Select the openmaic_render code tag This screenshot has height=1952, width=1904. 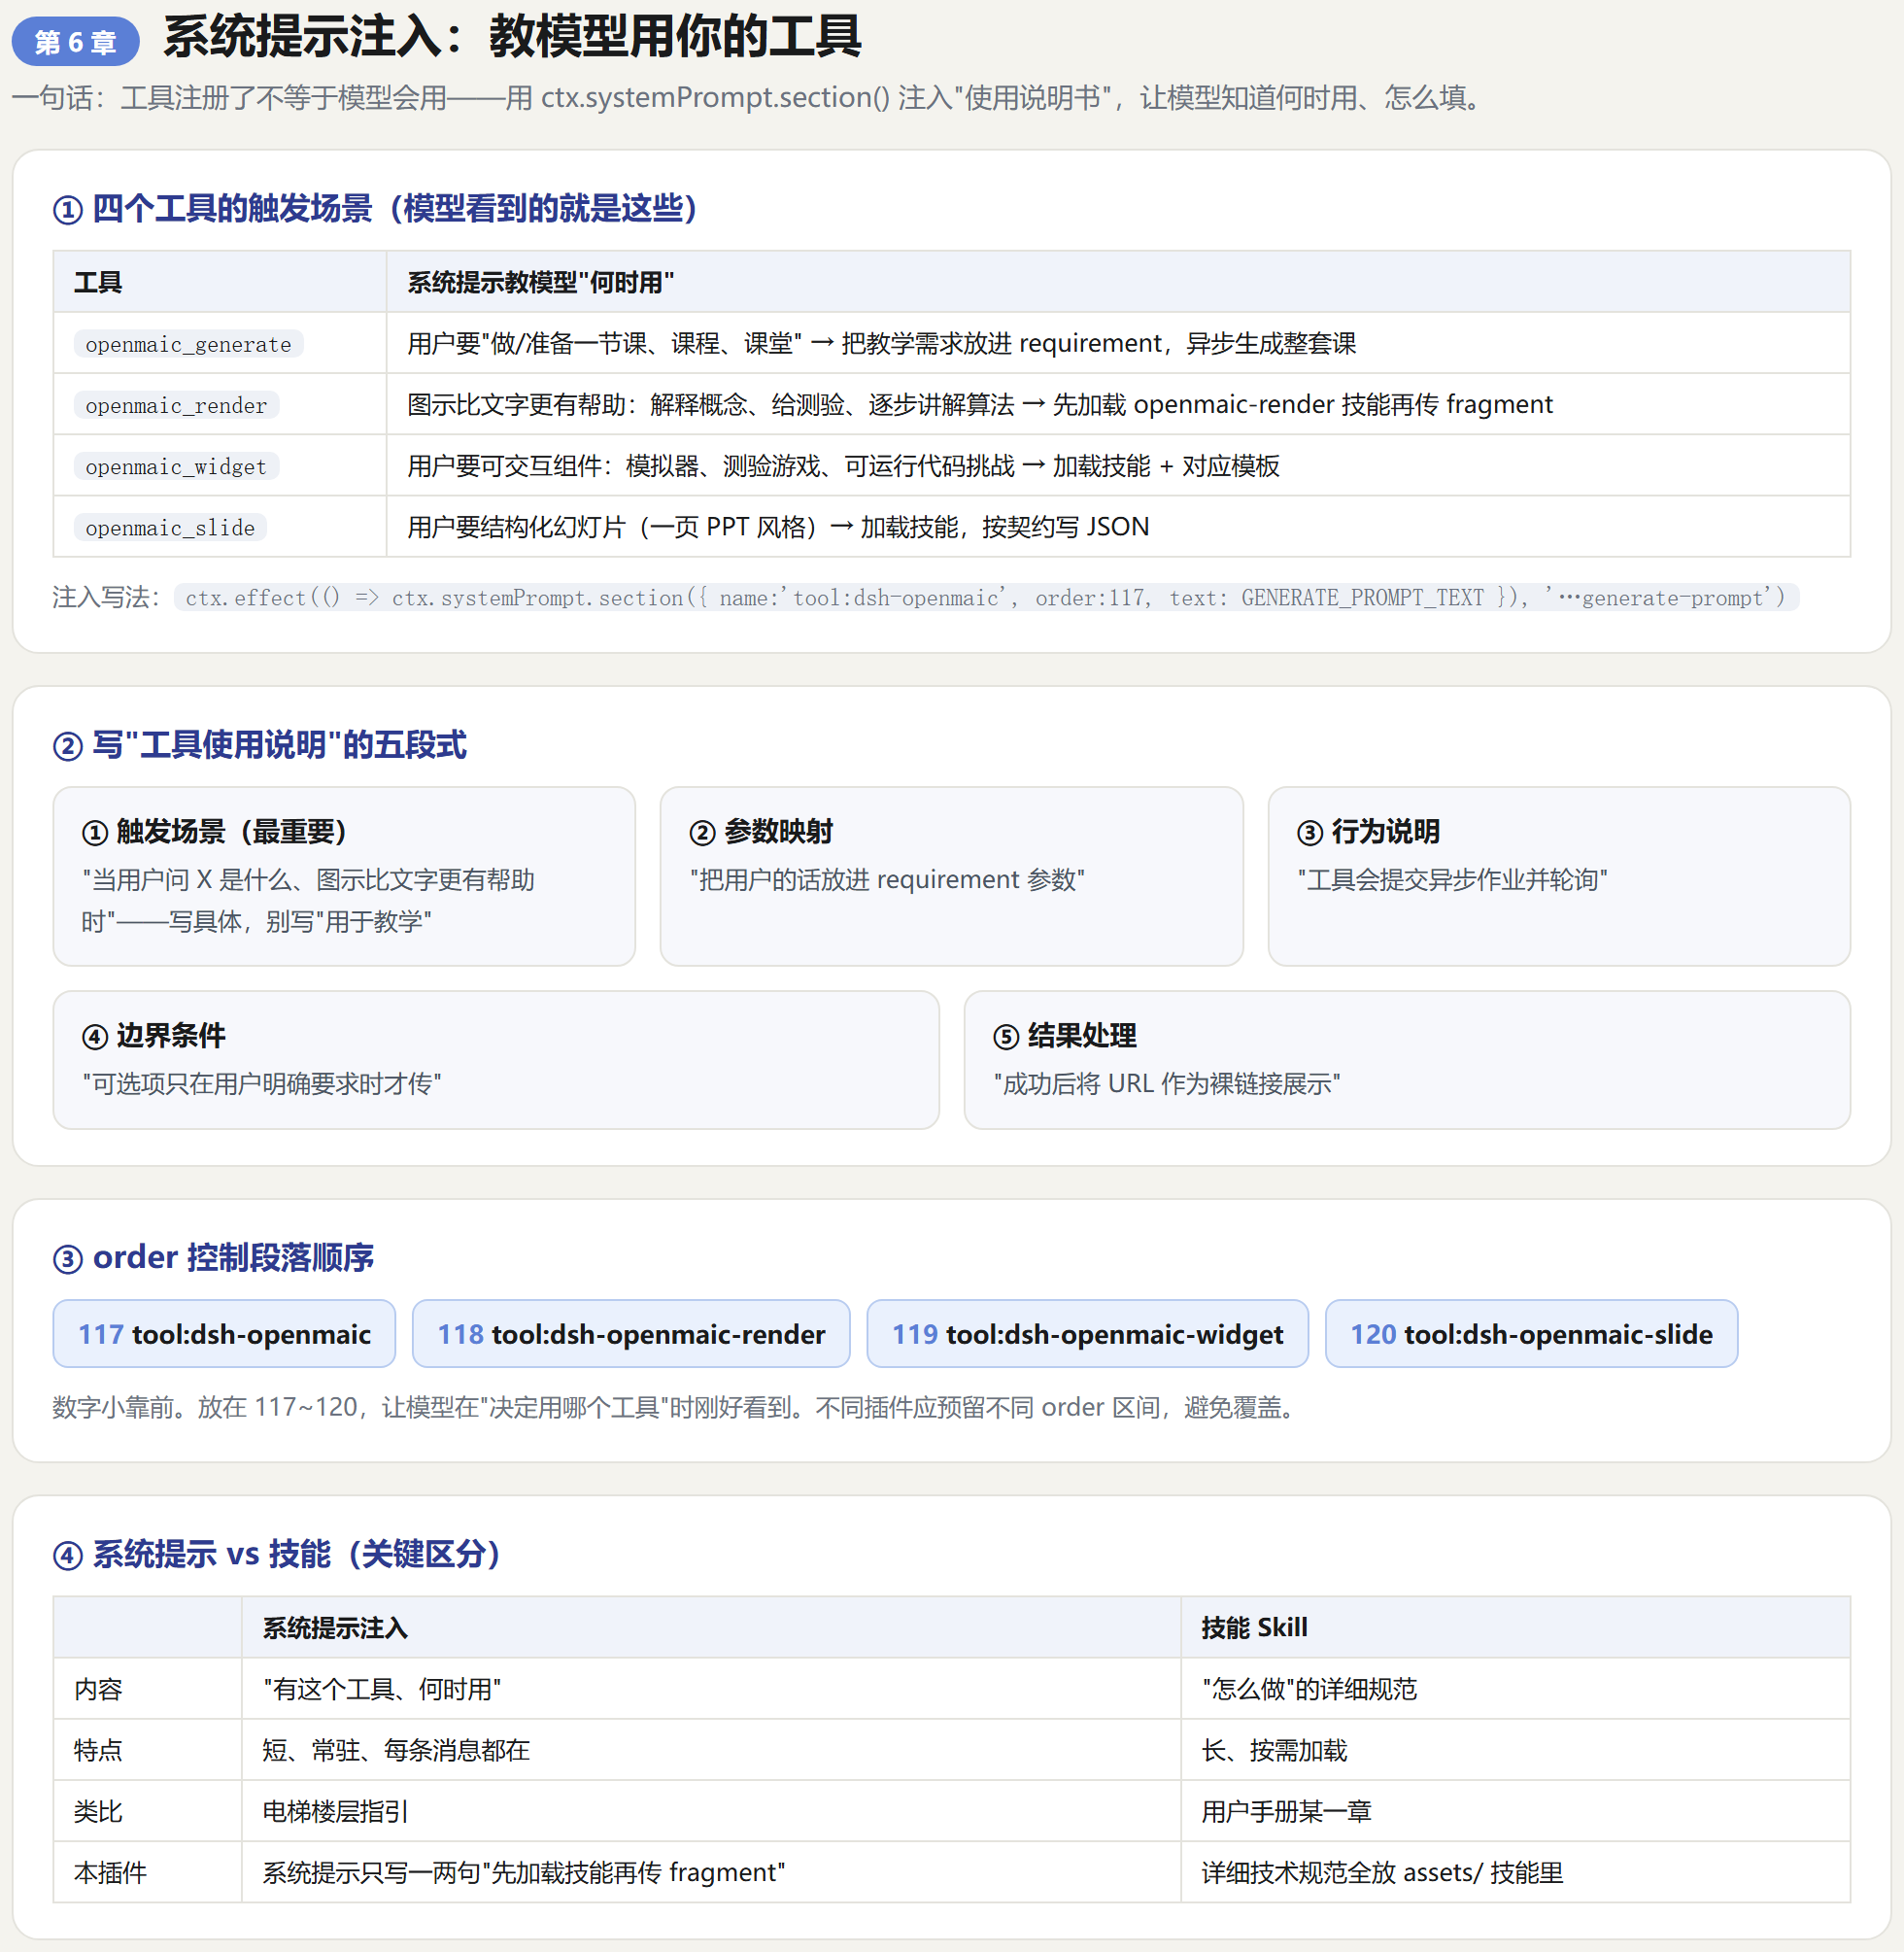click(x=176, y=405)
